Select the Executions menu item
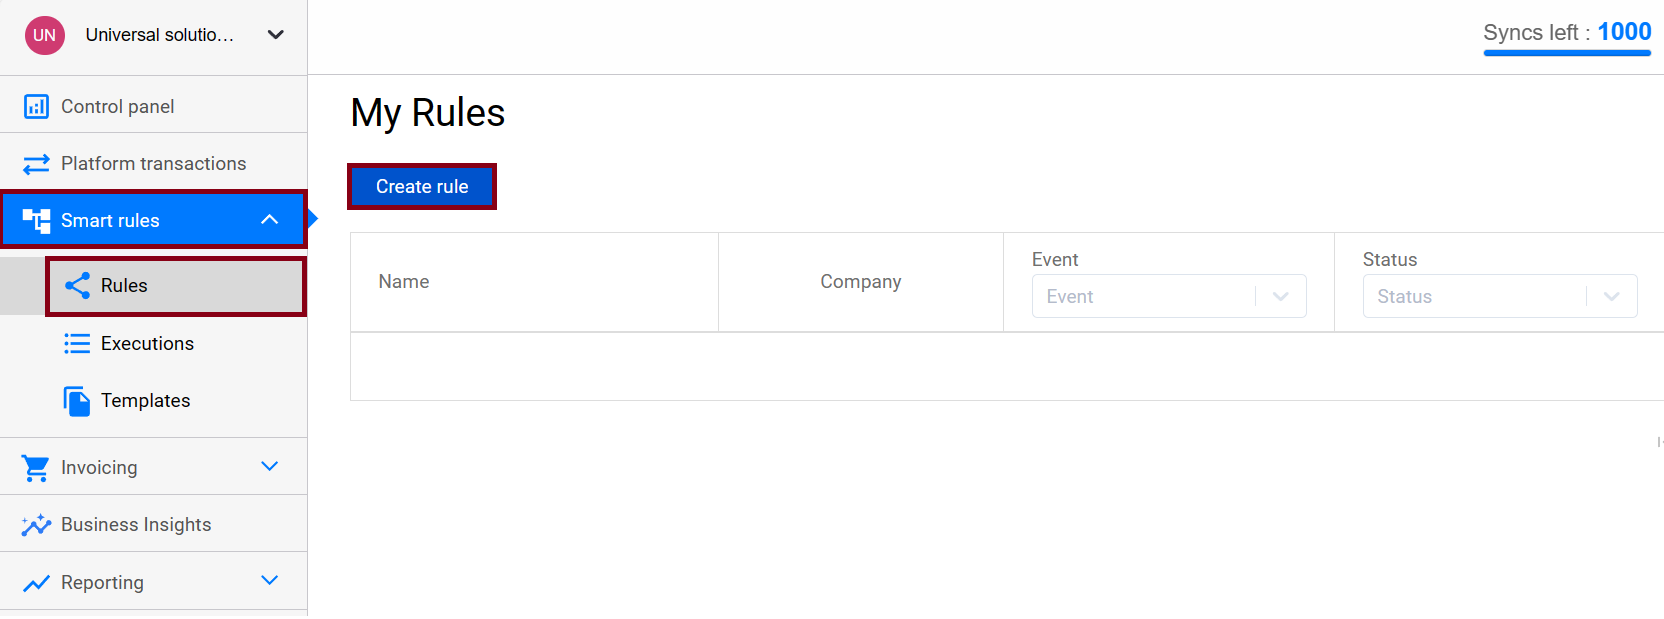This screenshot has width=1664, height=619. 146,343
